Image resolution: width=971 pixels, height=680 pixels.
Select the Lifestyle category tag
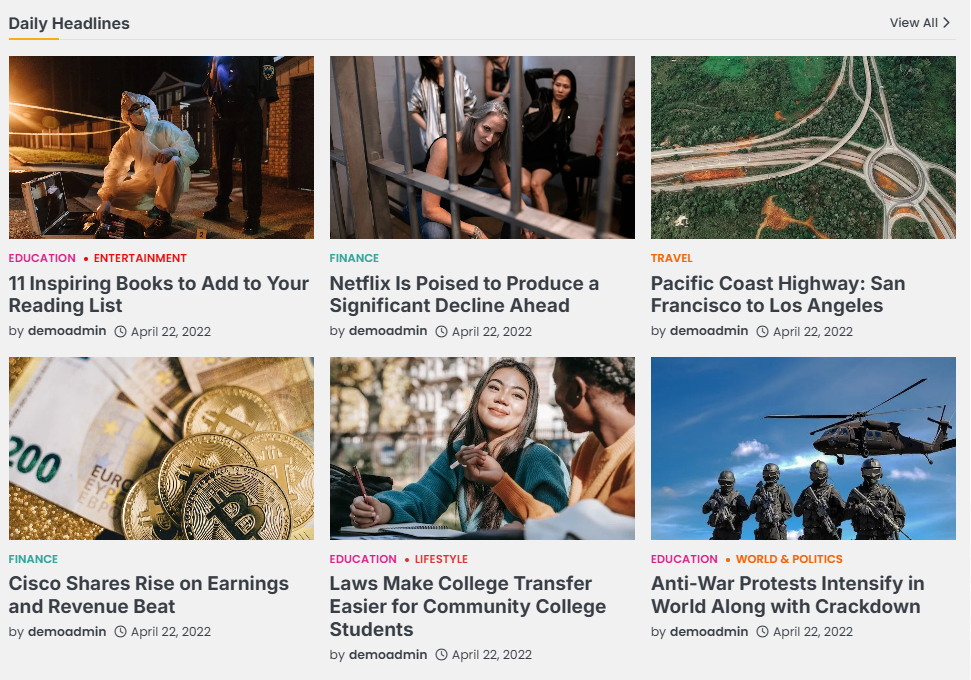click(441, 559)
